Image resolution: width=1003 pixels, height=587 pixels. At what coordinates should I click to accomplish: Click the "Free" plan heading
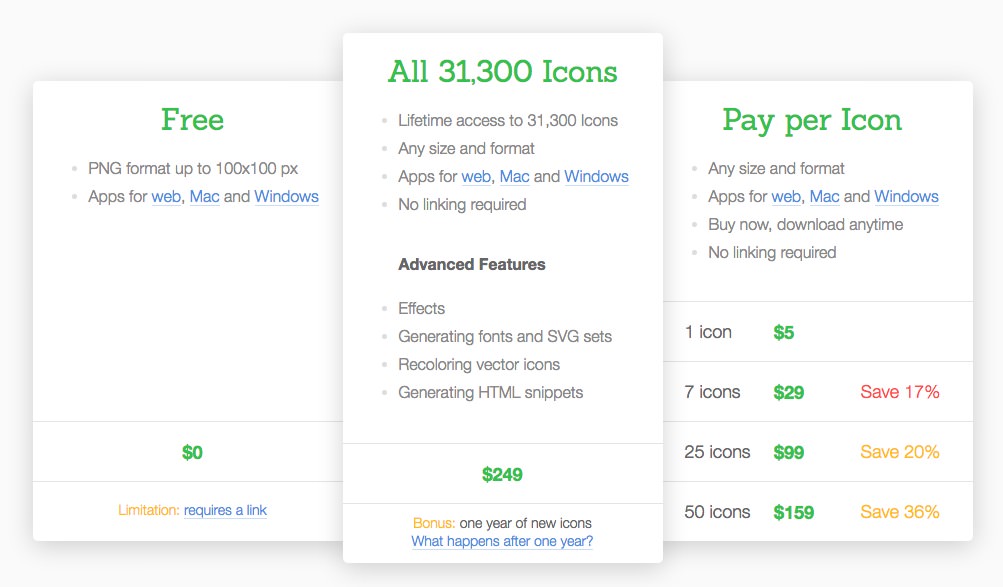click(192, 120)
